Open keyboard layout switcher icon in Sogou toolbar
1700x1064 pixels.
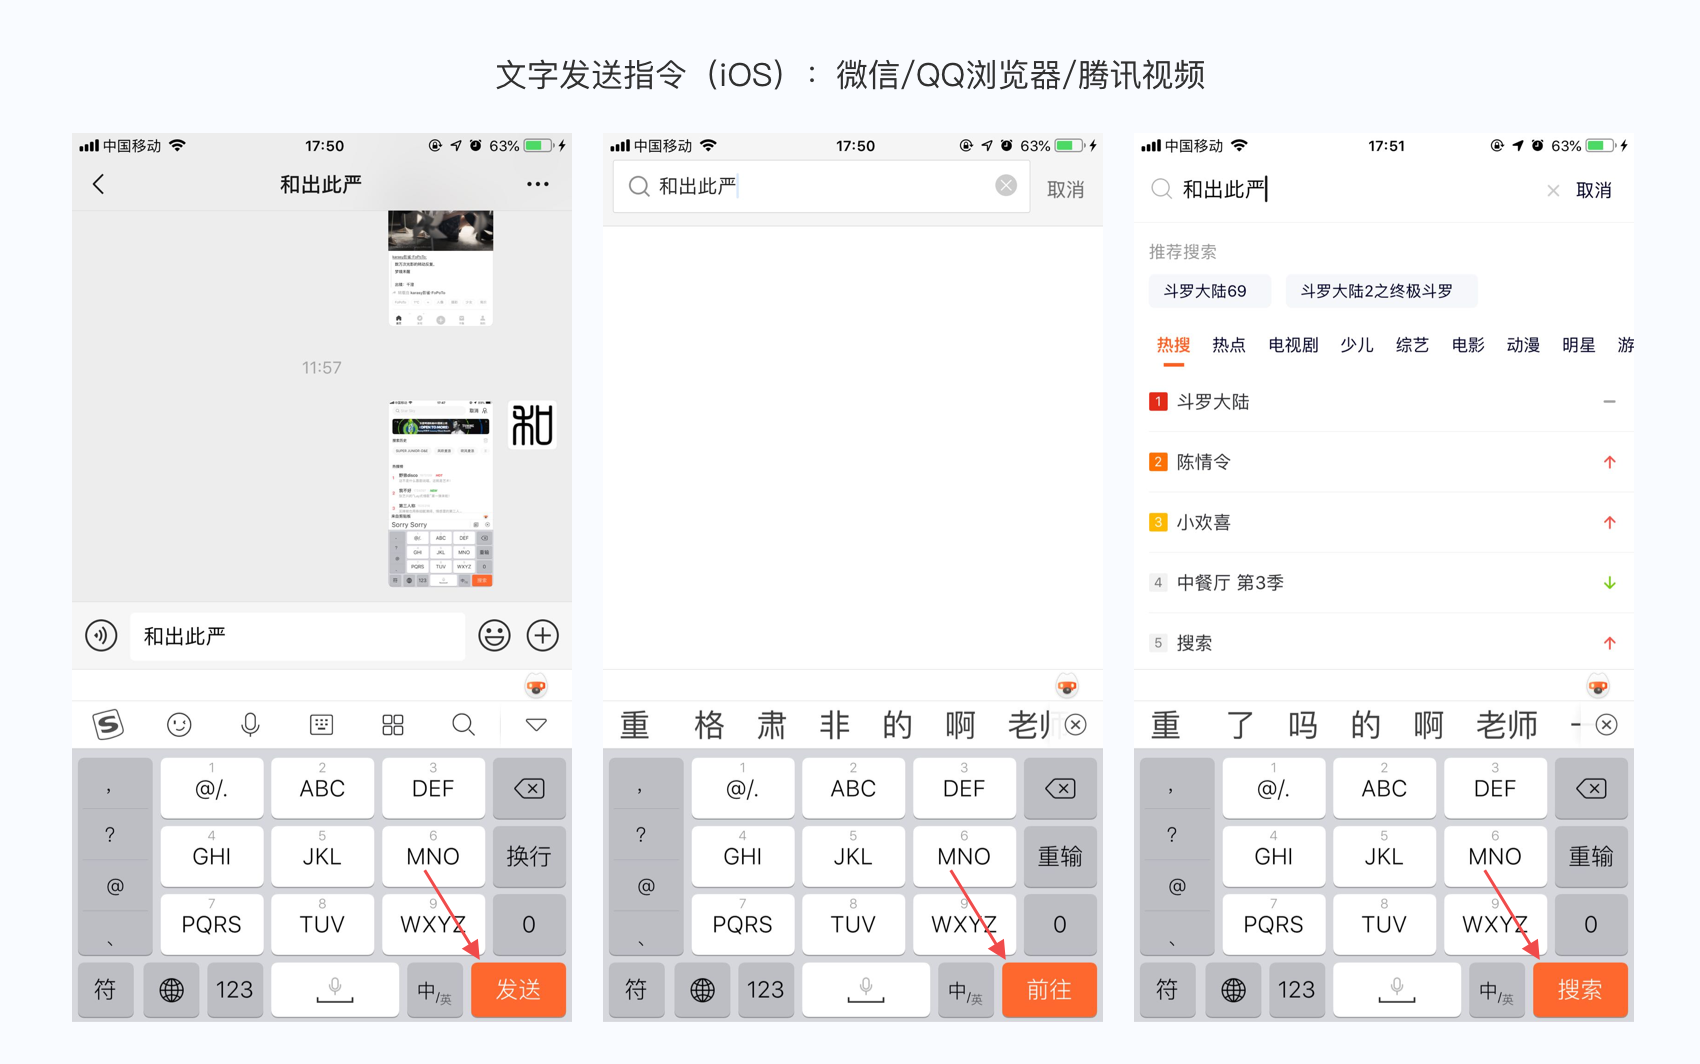tap(321, 724)
